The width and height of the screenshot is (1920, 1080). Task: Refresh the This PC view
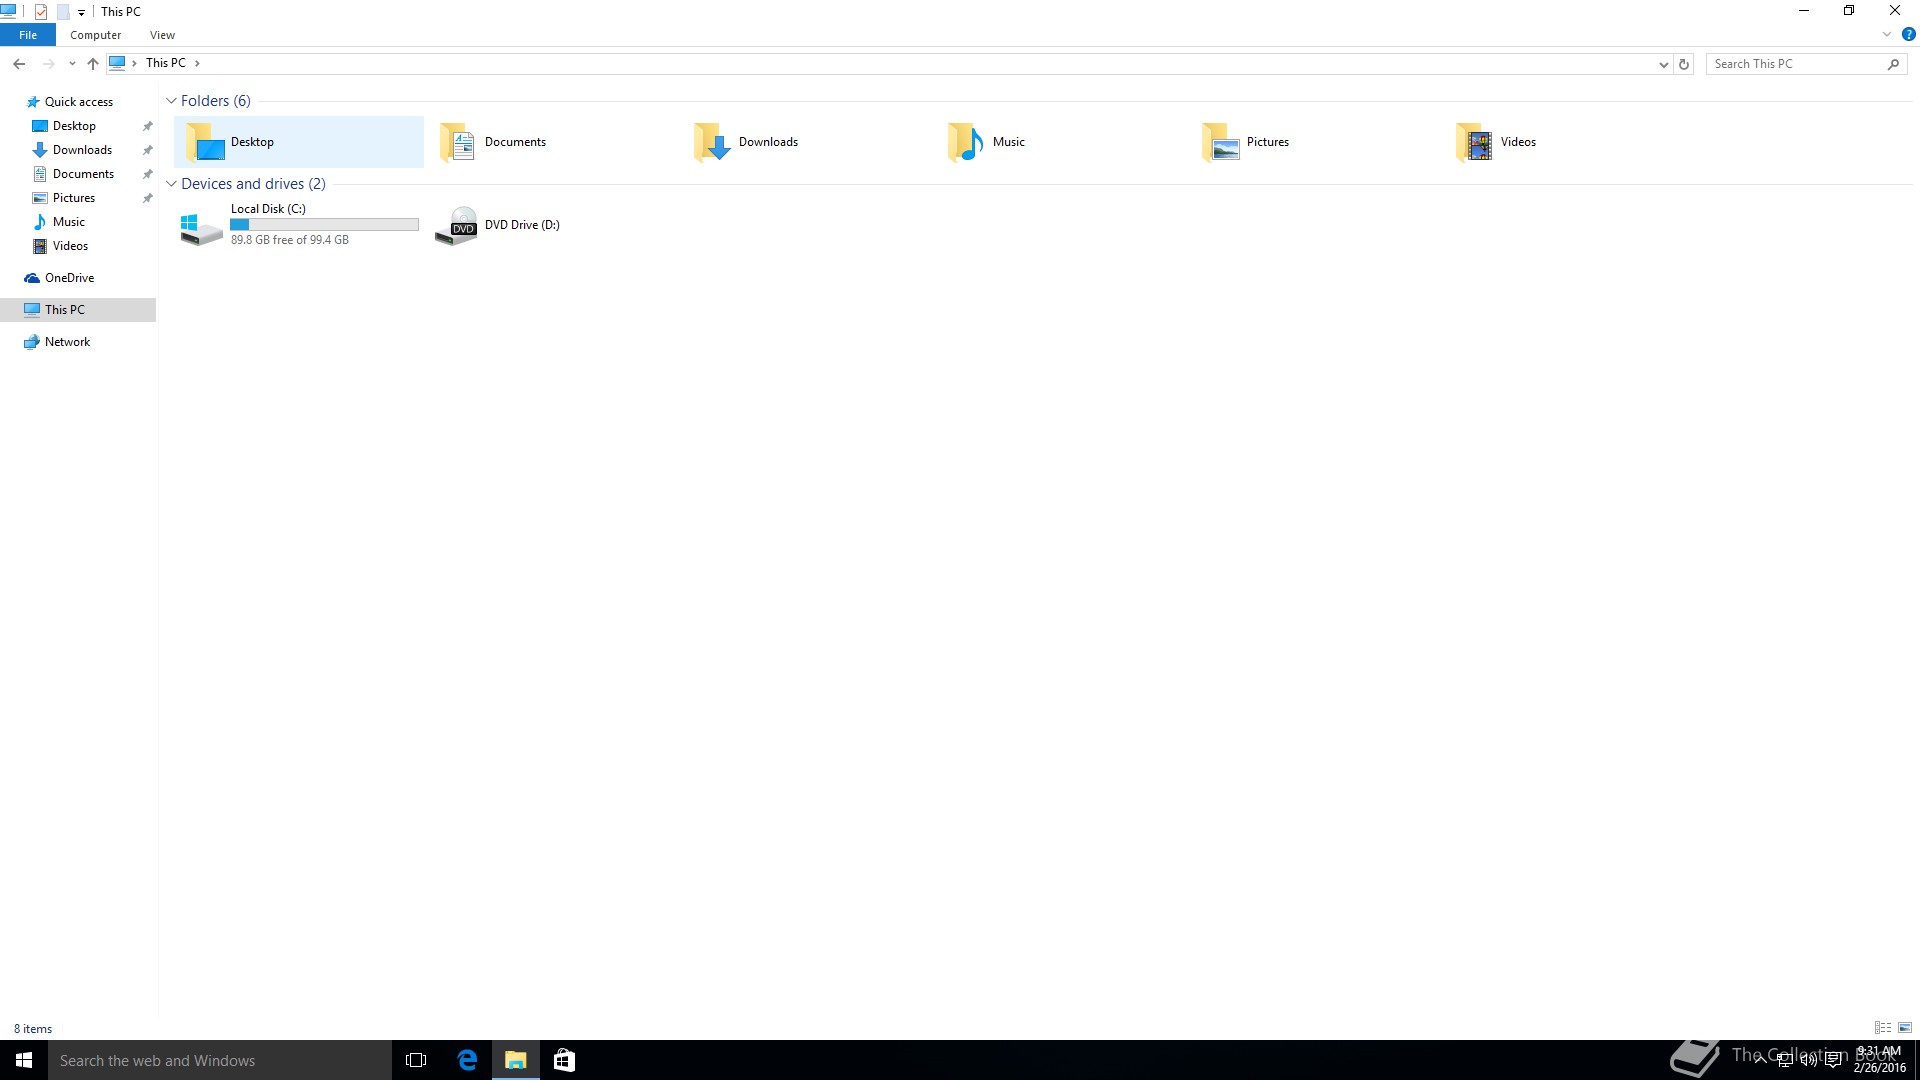coord(1684,64)
